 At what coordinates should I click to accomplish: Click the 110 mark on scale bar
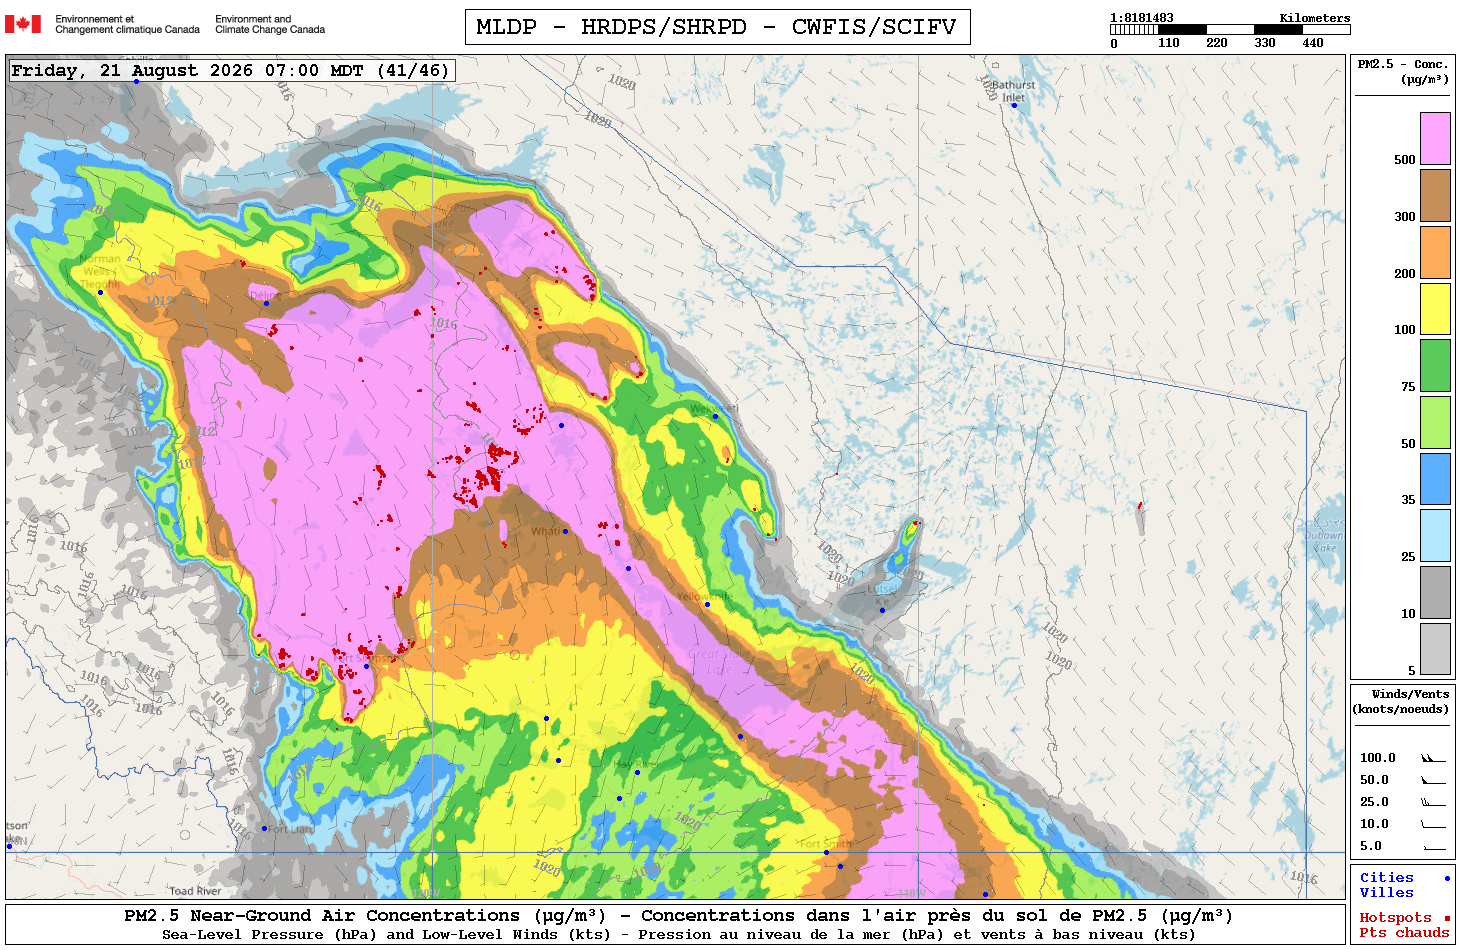(x=1169, y=43)
